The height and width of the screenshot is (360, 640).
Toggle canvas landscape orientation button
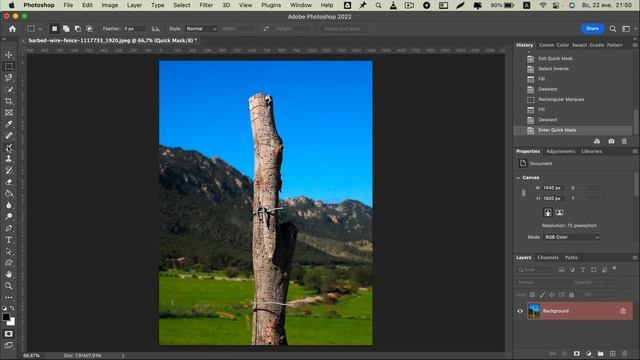click(x=560, y=213)
